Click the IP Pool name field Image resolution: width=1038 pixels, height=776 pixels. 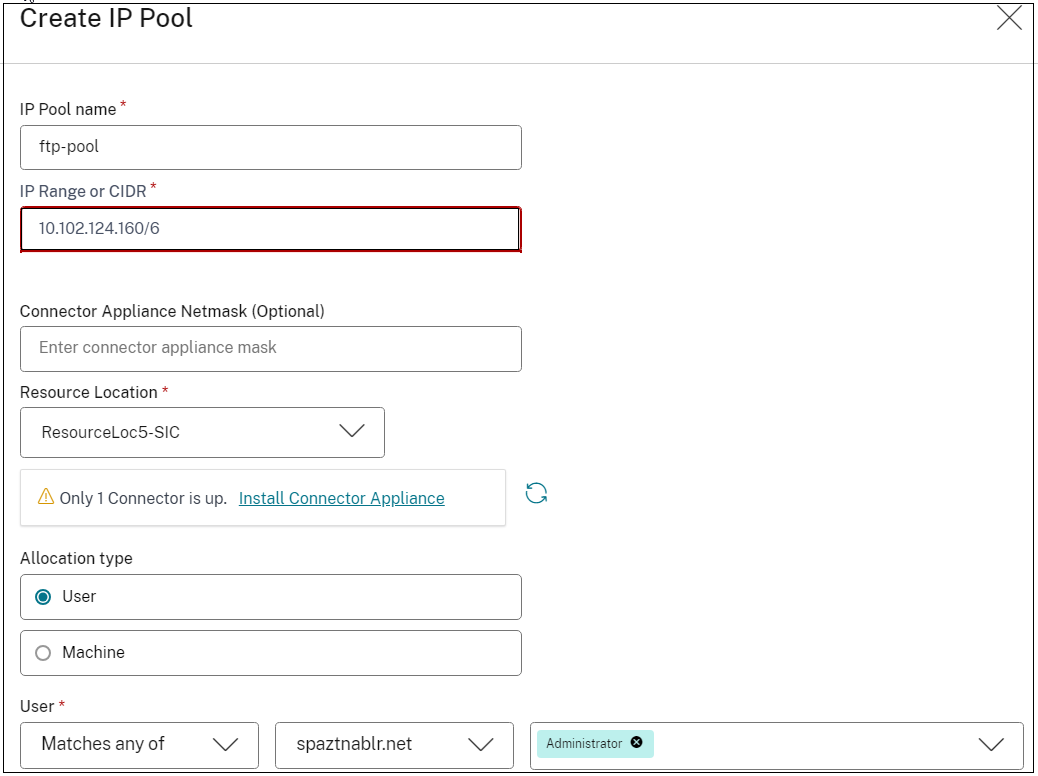(x=270, y=147)
